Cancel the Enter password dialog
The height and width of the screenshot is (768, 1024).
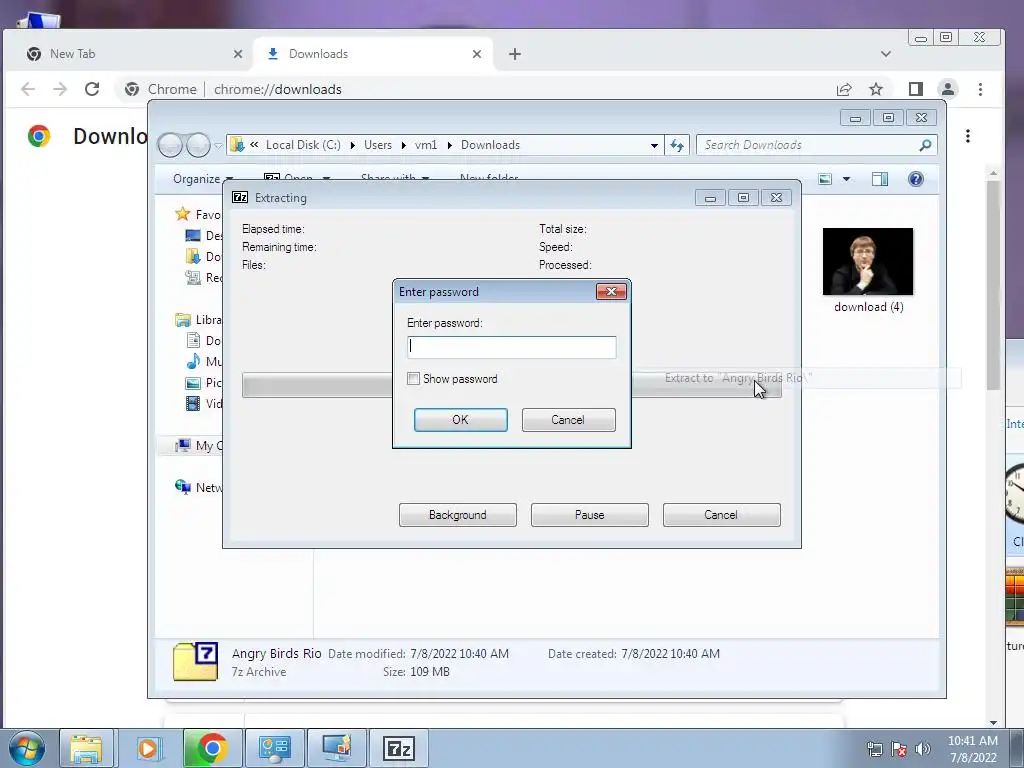pos(568,420)
